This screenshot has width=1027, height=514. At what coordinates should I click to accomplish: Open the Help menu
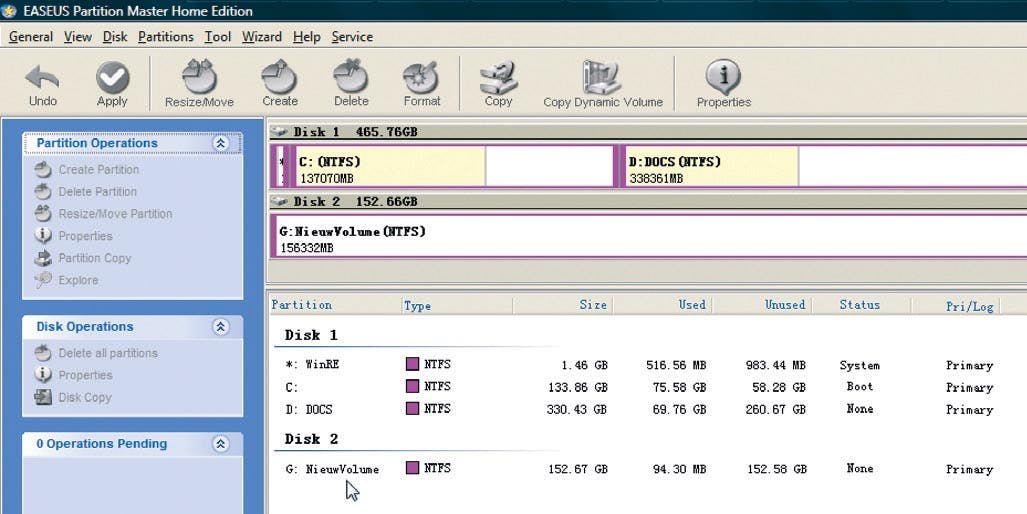click(x=307, y=37)
